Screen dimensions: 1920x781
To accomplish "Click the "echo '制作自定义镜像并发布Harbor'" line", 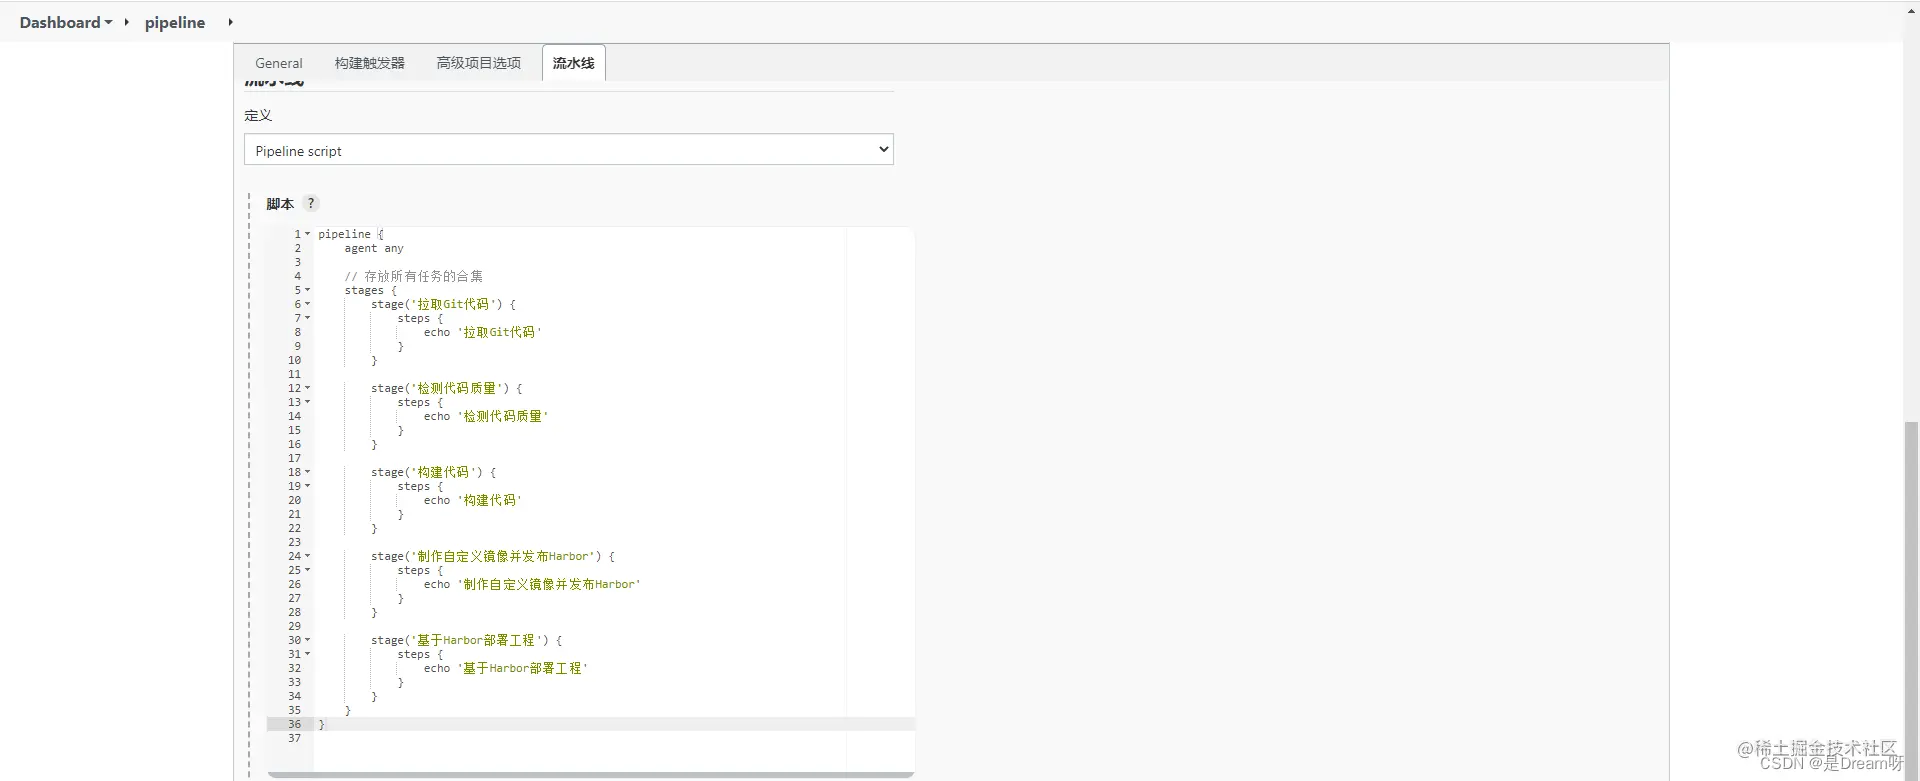I will [x=532, y=584].
